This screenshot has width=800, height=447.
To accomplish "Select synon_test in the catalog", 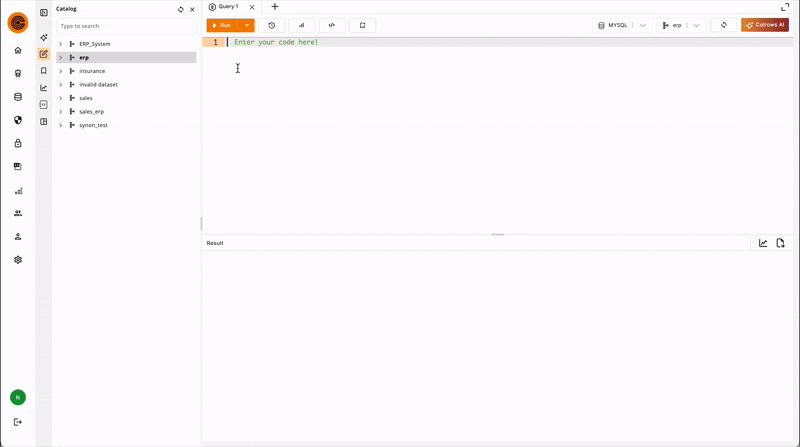I will [x=93, y=125].
